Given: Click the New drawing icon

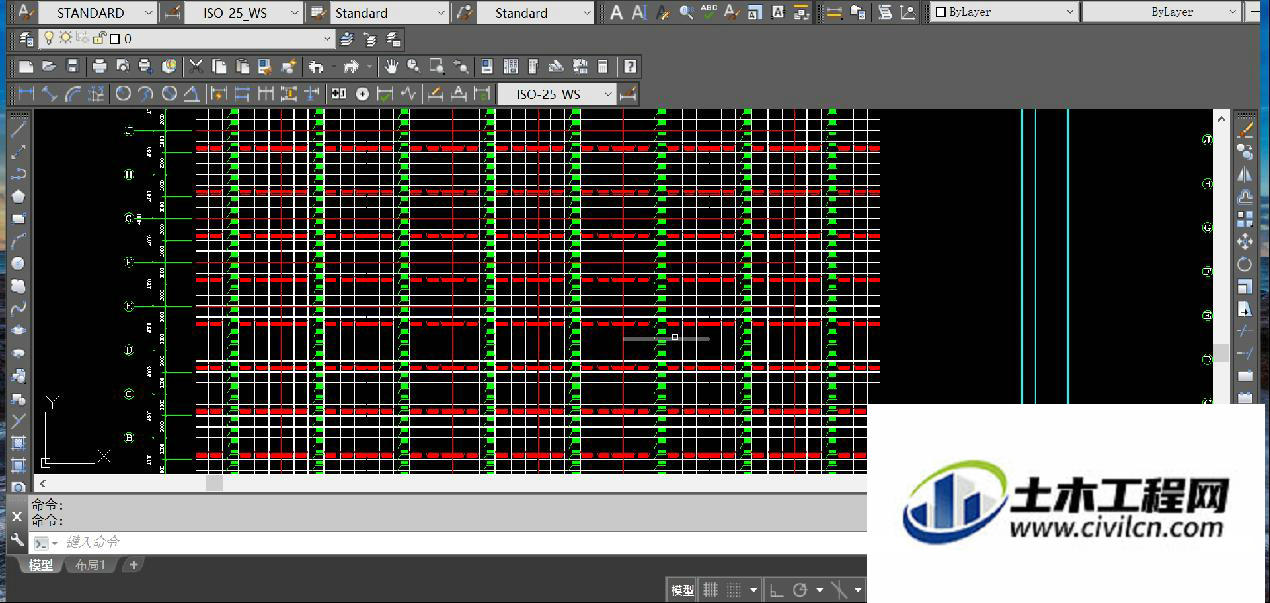Looking at the screenshot, I should (26, 67).
